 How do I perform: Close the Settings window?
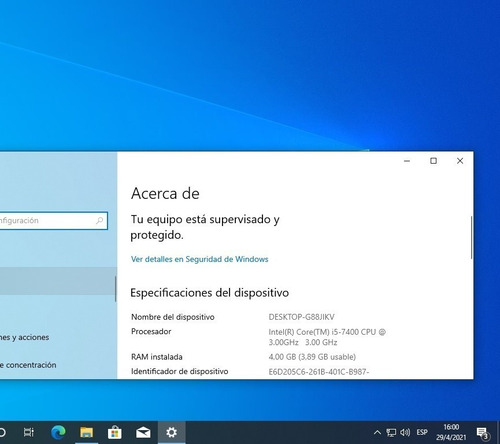460,161
